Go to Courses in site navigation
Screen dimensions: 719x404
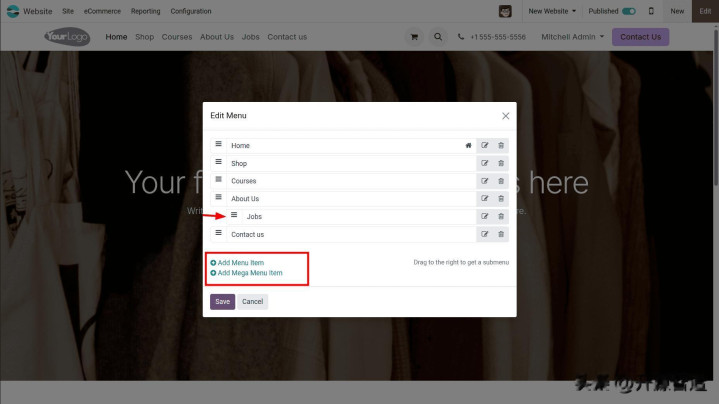tap(177, 37)
